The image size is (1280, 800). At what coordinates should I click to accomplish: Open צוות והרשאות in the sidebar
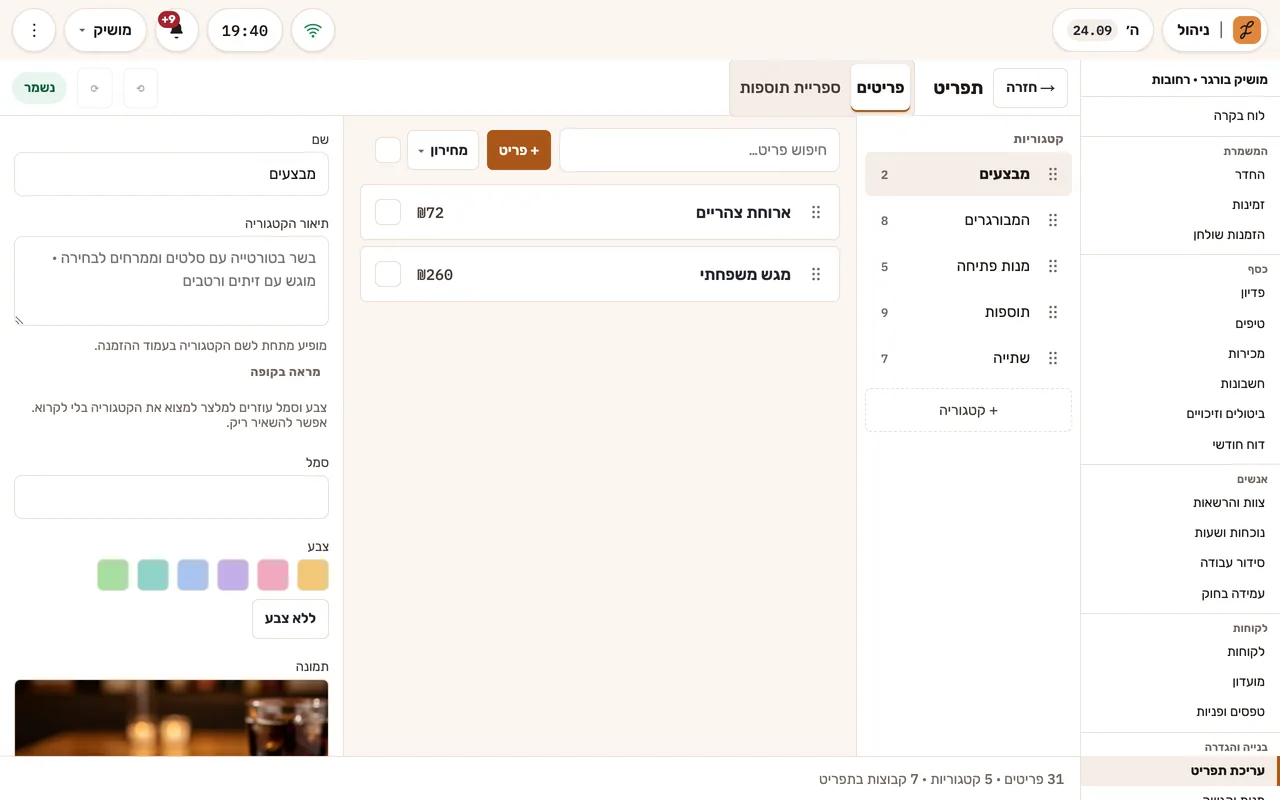(x=1180, y=503)
